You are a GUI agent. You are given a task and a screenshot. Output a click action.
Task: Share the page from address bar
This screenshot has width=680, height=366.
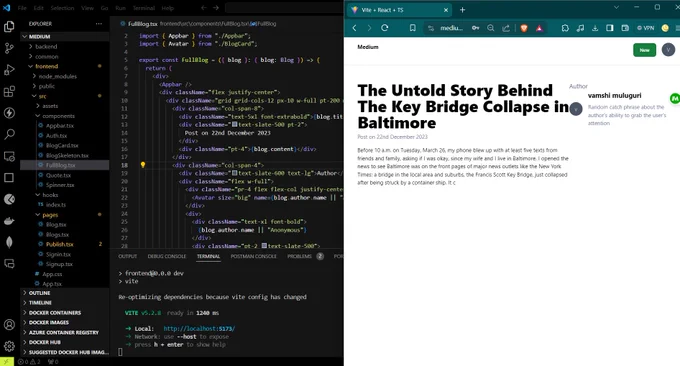pyautogui.click(x=506, y=28)
